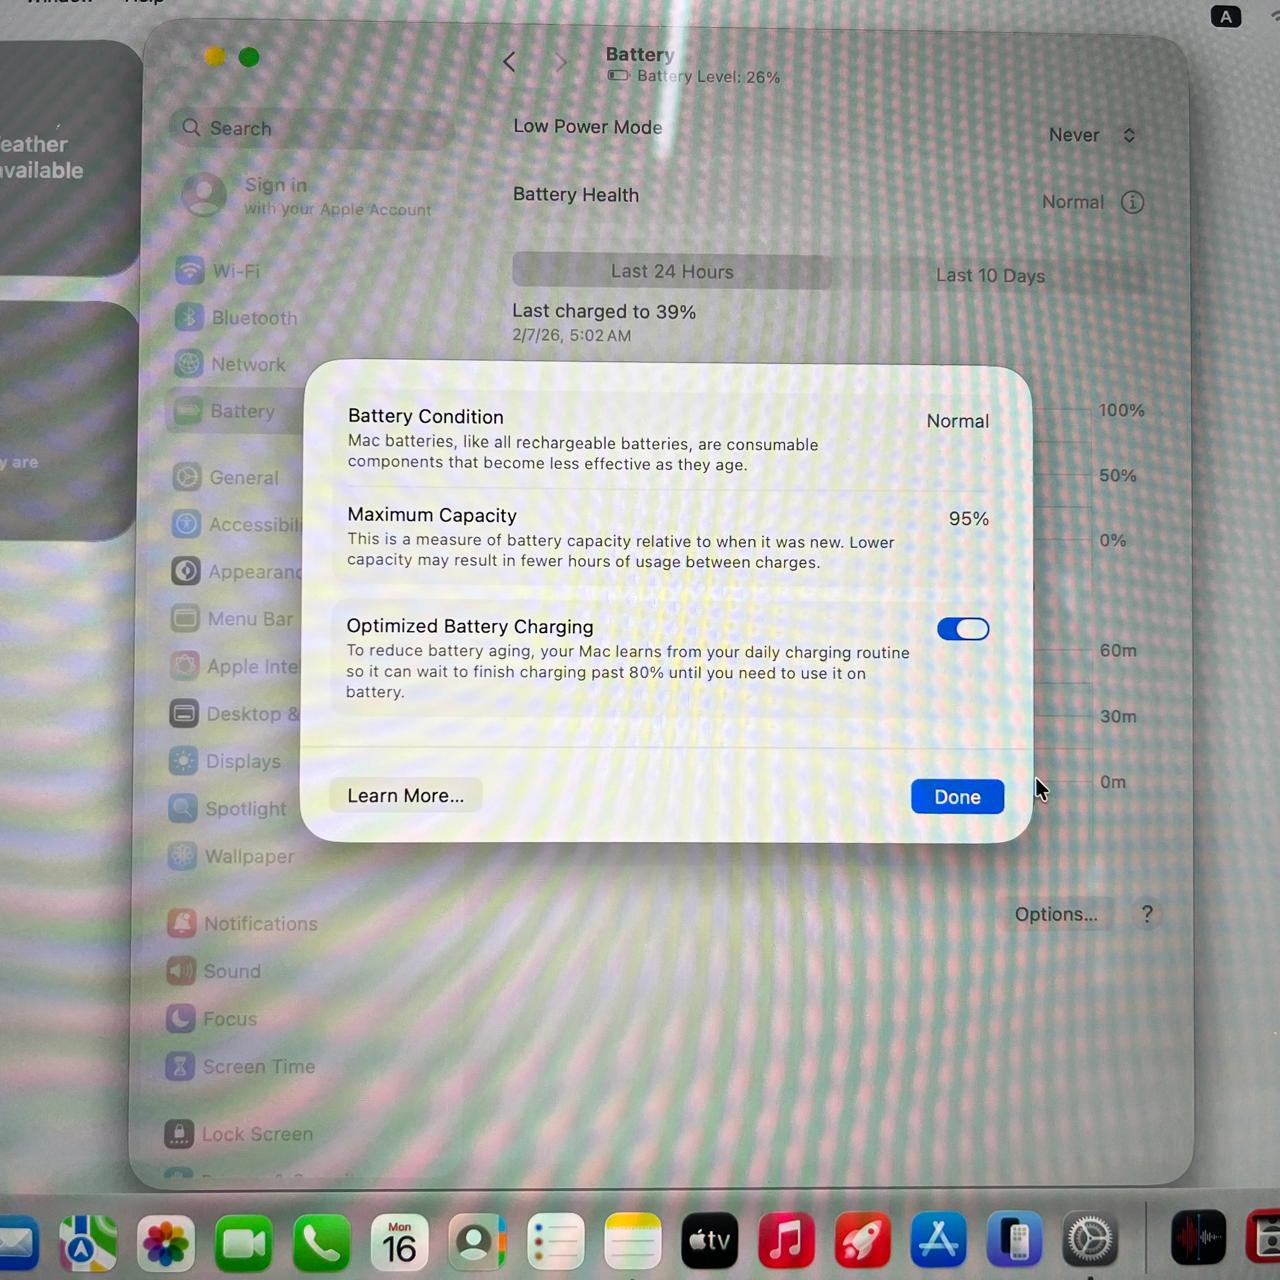The height and width of the screenshot is (1280, 1280).
Task: Open Lock Screen settings in sidebar
Action: pos(239,1135)
